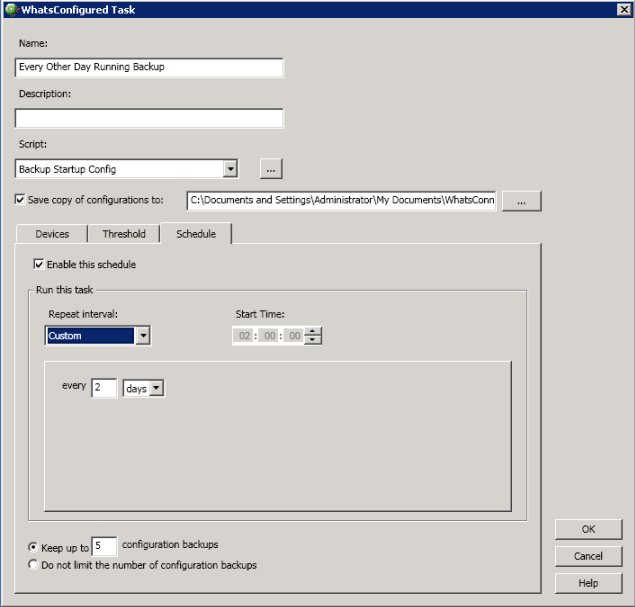Select the Schedule tab
Viewport: 635px width, 607px height.
coord(196,234)
